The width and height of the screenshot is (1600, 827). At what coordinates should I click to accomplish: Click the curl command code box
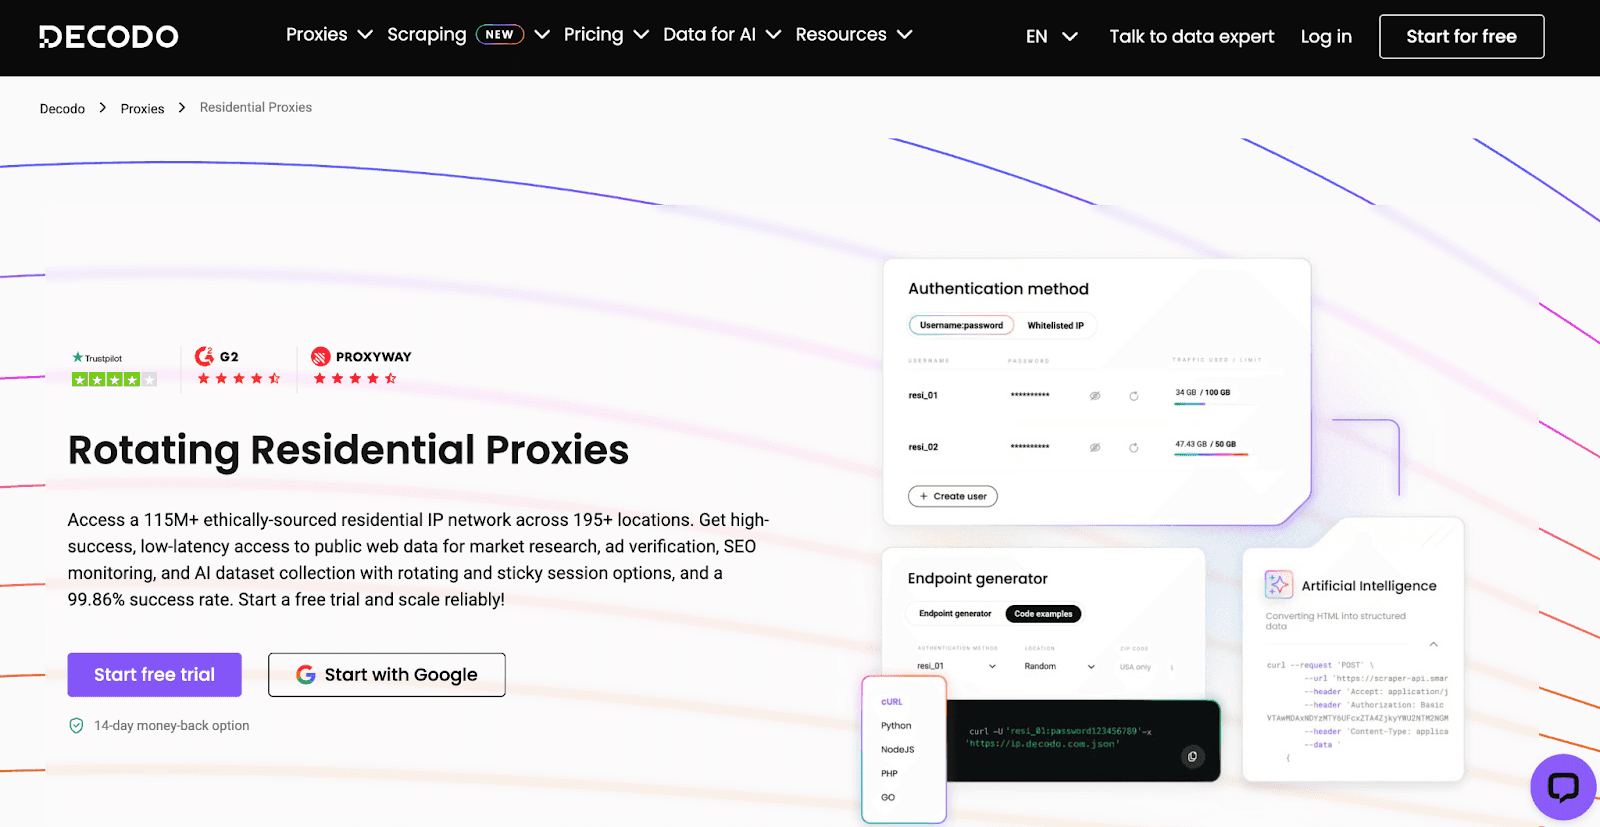click(1083, 741)
